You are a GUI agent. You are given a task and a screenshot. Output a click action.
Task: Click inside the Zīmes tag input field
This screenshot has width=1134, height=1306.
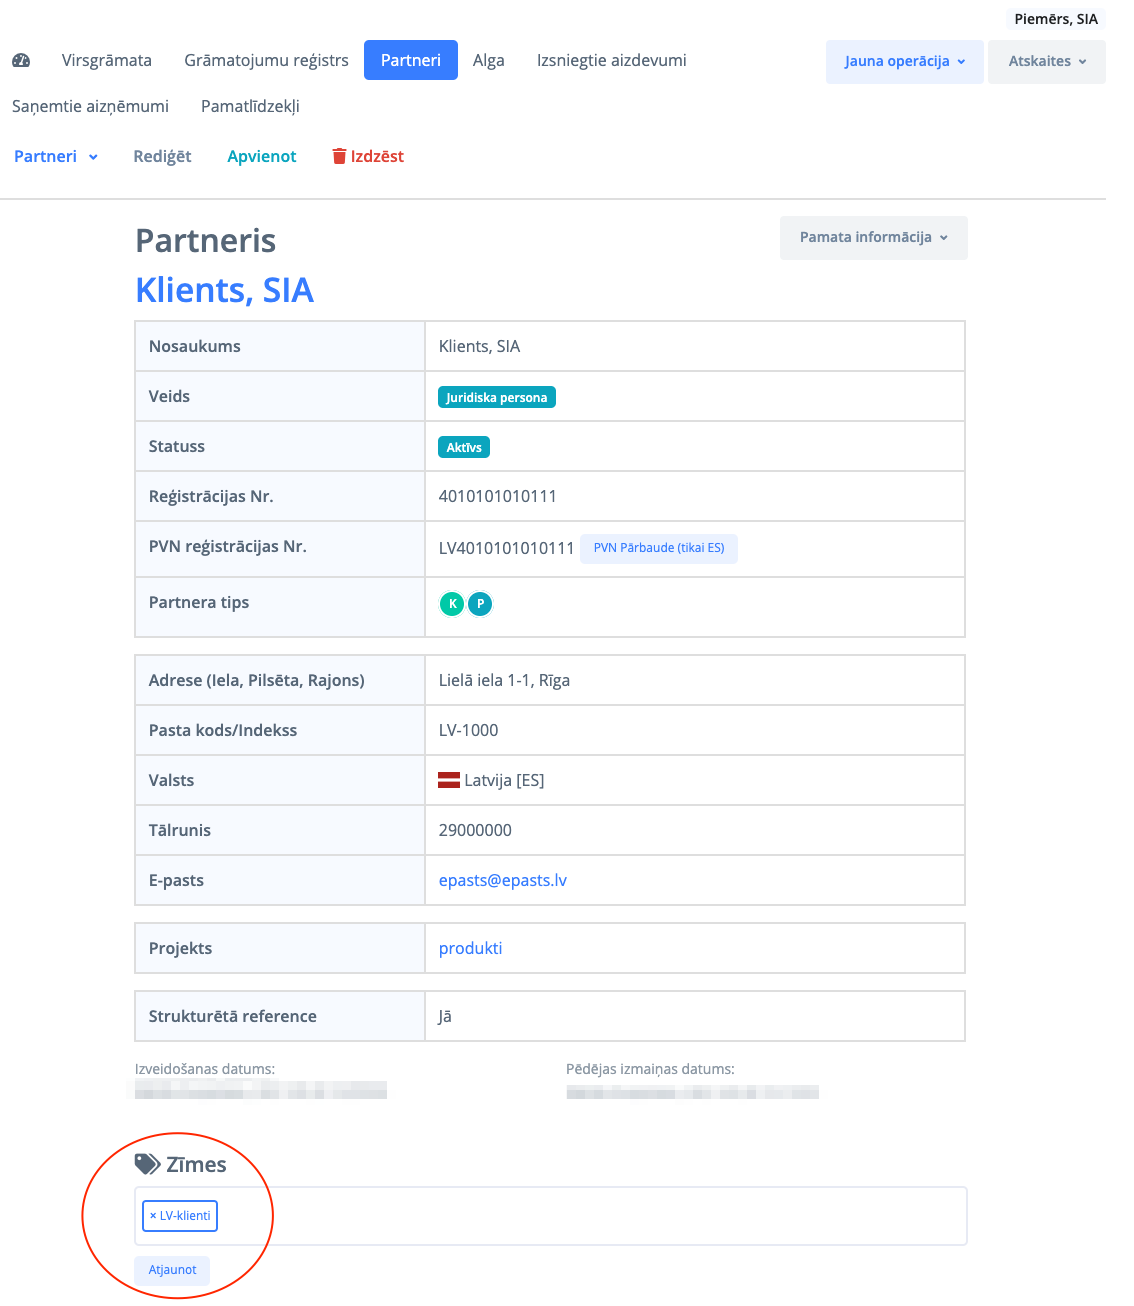click(x=590, y=1216)
